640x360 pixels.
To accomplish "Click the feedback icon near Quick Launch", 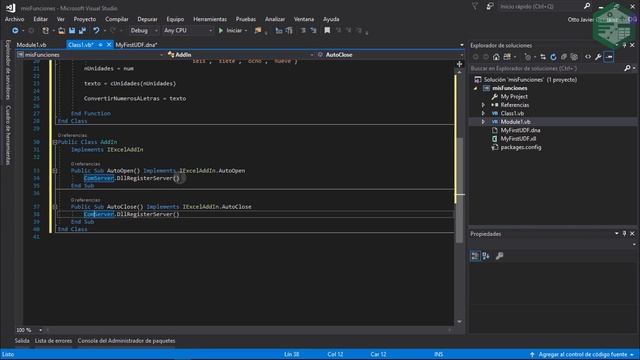I will (490, 6).
